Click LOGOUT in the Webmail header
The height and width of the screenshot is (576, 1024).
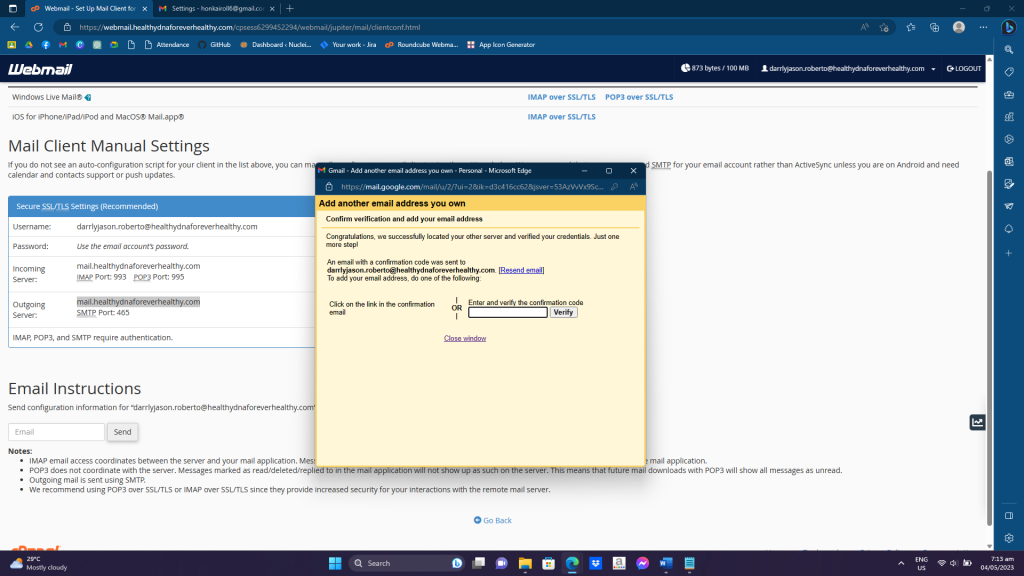[964, 69]
